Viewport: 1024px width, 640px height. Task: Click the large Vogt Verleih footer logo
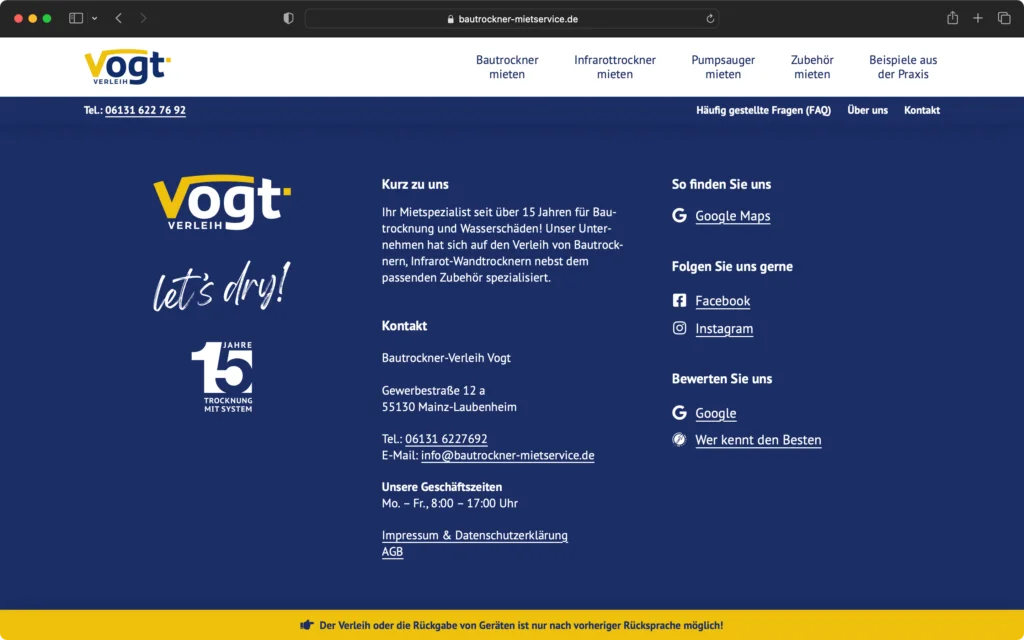coord(222,202)
